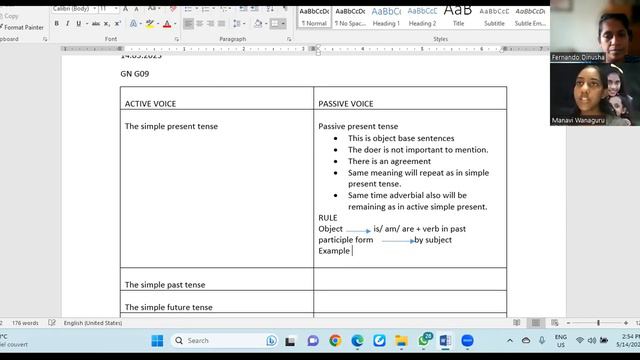This screenshot has height=360, width=640.
Task: Open highlight color dropdown arrow
Action: [x=158, y=24]
